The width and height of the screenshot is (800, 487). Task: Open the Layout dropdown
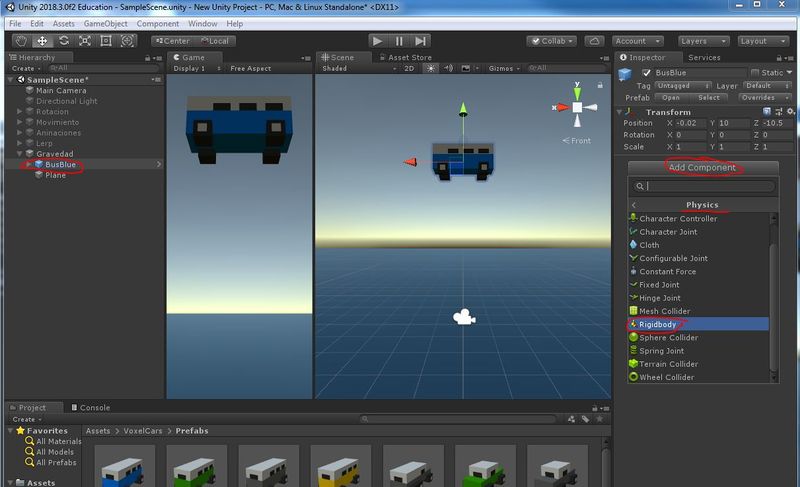click(x=763, y=41)
